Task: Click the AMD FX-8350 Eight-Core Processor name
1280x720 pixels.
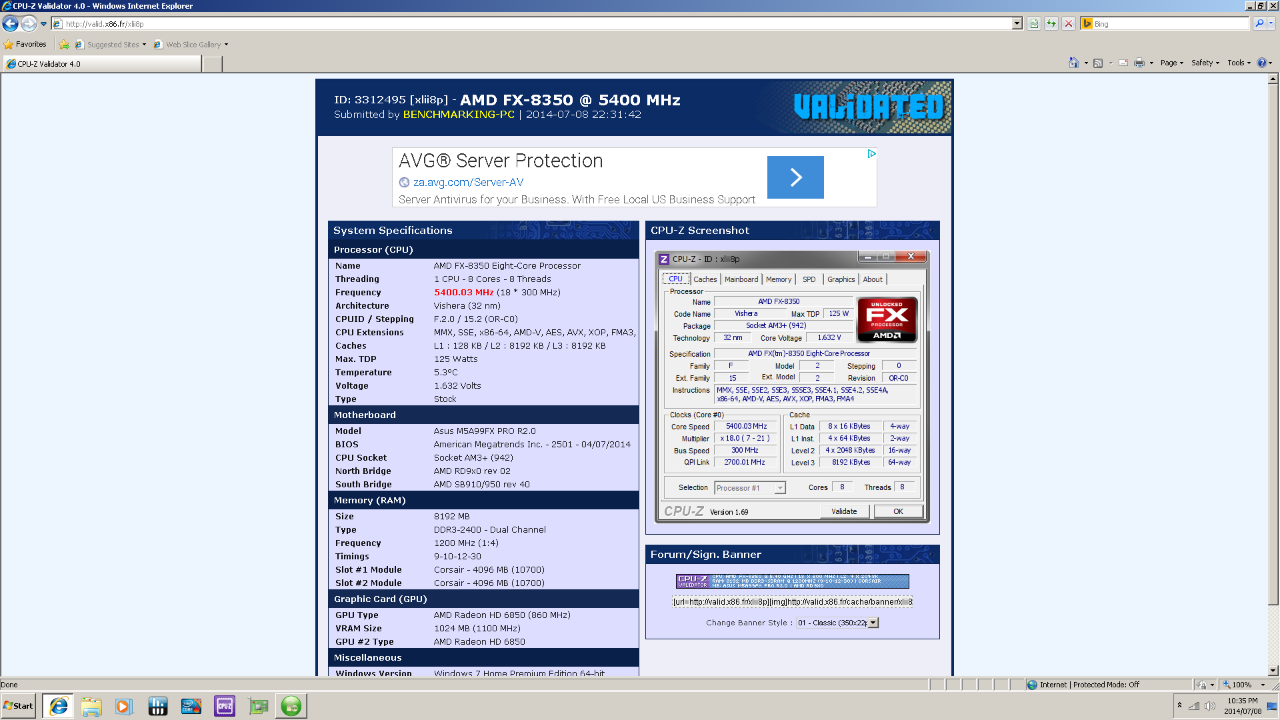Action: point(507,266)
